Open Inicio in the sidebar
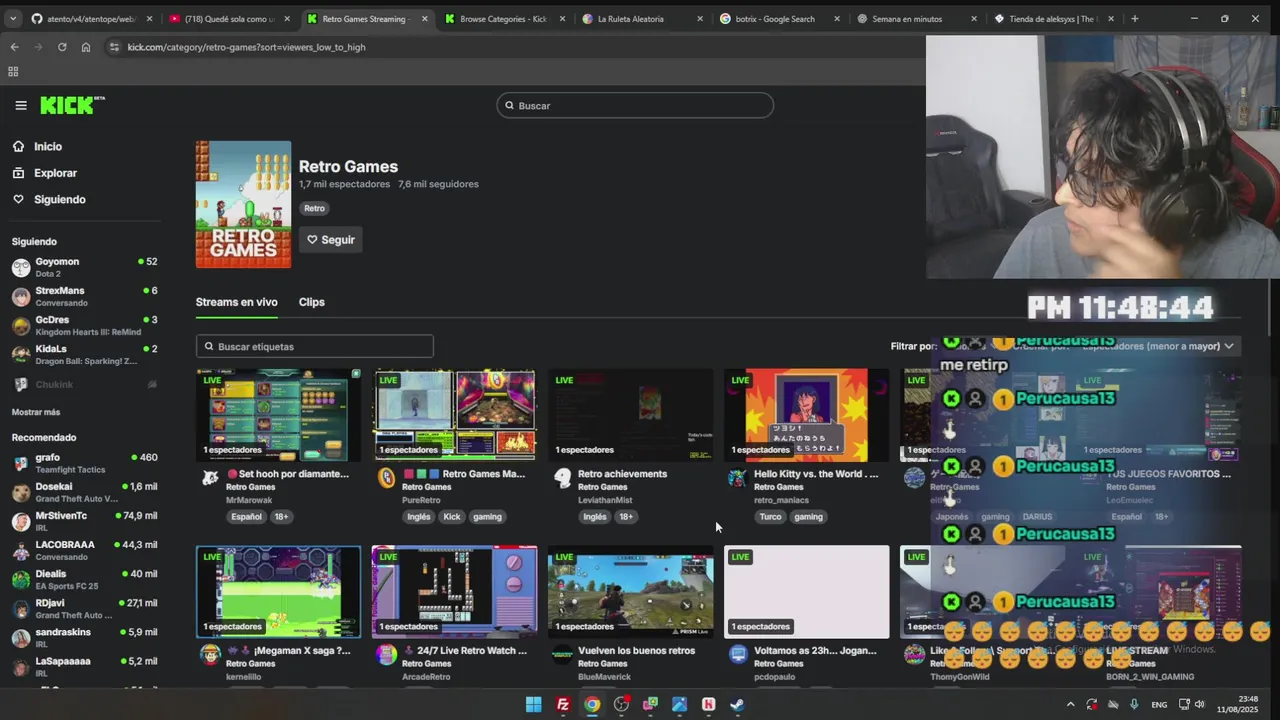1280x720 pixels. point(48,146)
